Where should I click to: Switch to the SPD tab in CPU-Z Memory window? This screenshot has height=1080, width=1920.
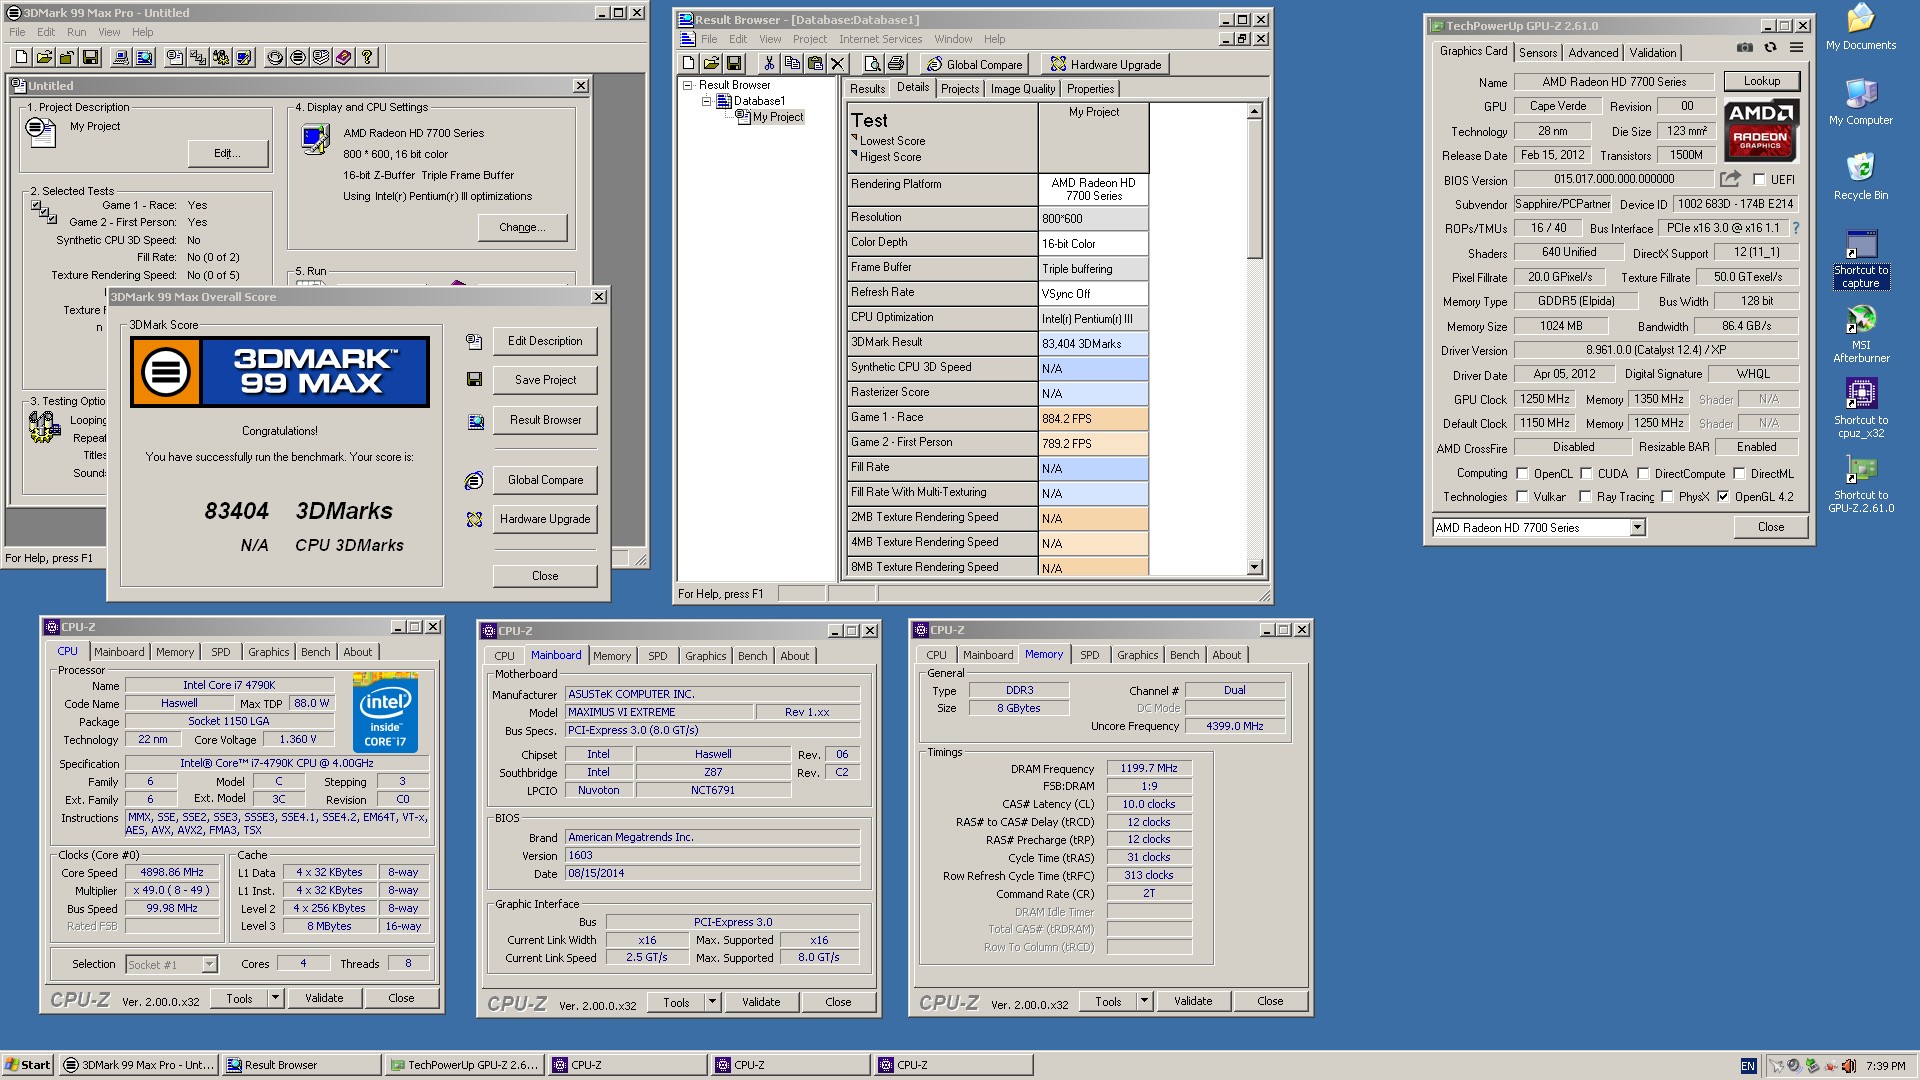[1089, 655]
